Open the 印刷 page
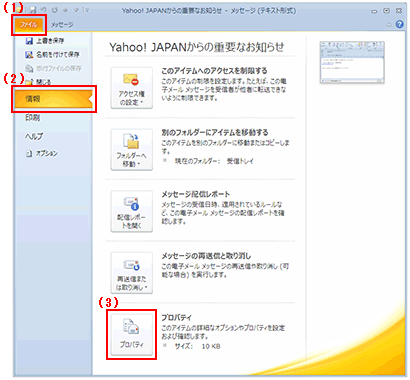 [32, 117]
